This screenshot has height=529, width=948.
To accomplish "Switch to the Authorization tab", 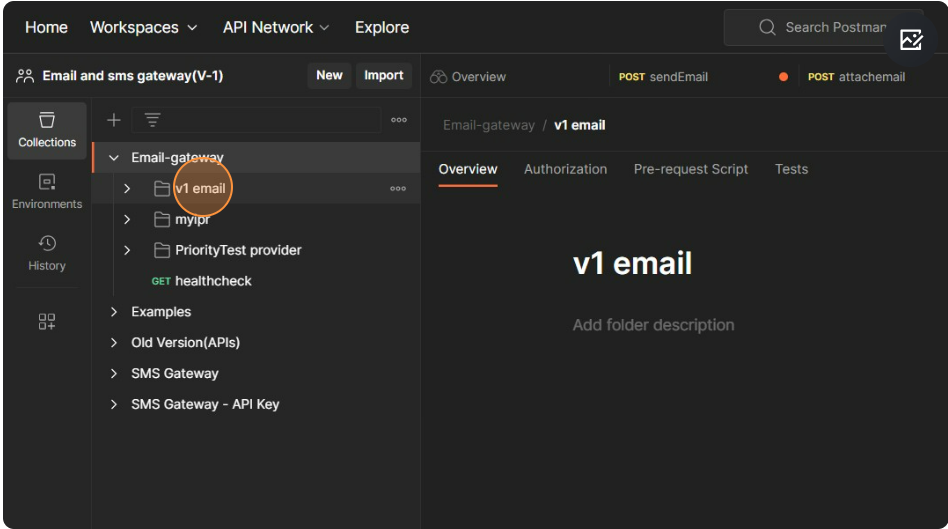I will click(565, 169).
